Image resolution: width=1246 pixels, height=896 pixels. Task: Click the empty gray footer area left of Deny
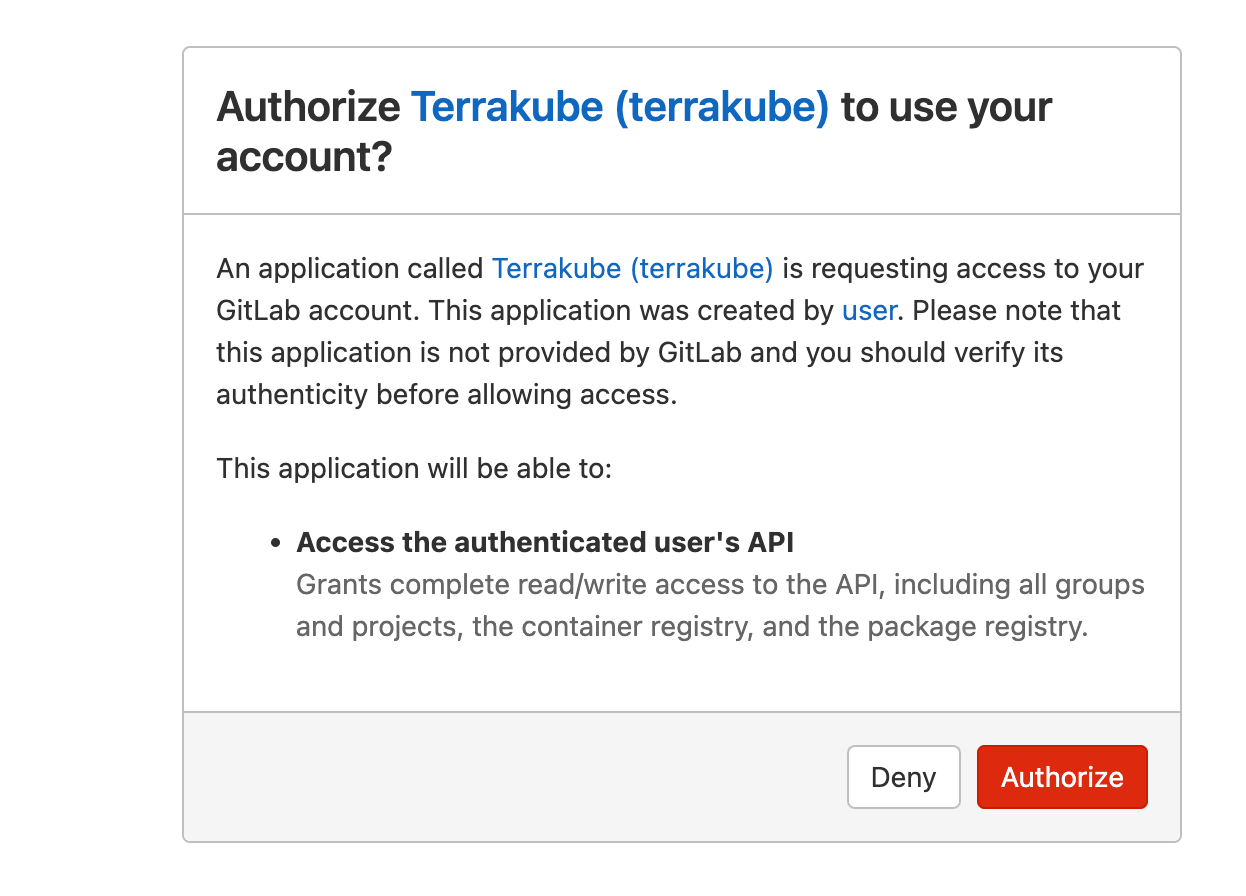point(500,777)
